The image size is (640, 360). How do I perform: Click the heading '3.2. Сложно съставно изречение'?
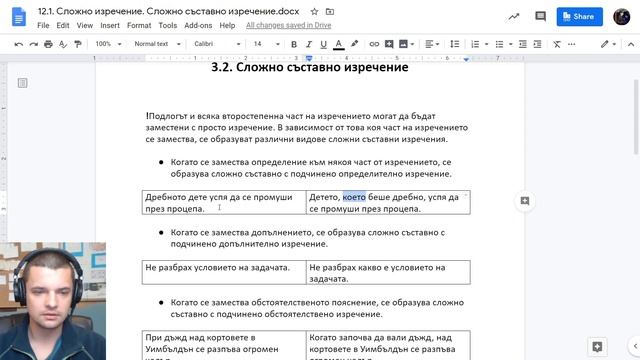[309, 67]
